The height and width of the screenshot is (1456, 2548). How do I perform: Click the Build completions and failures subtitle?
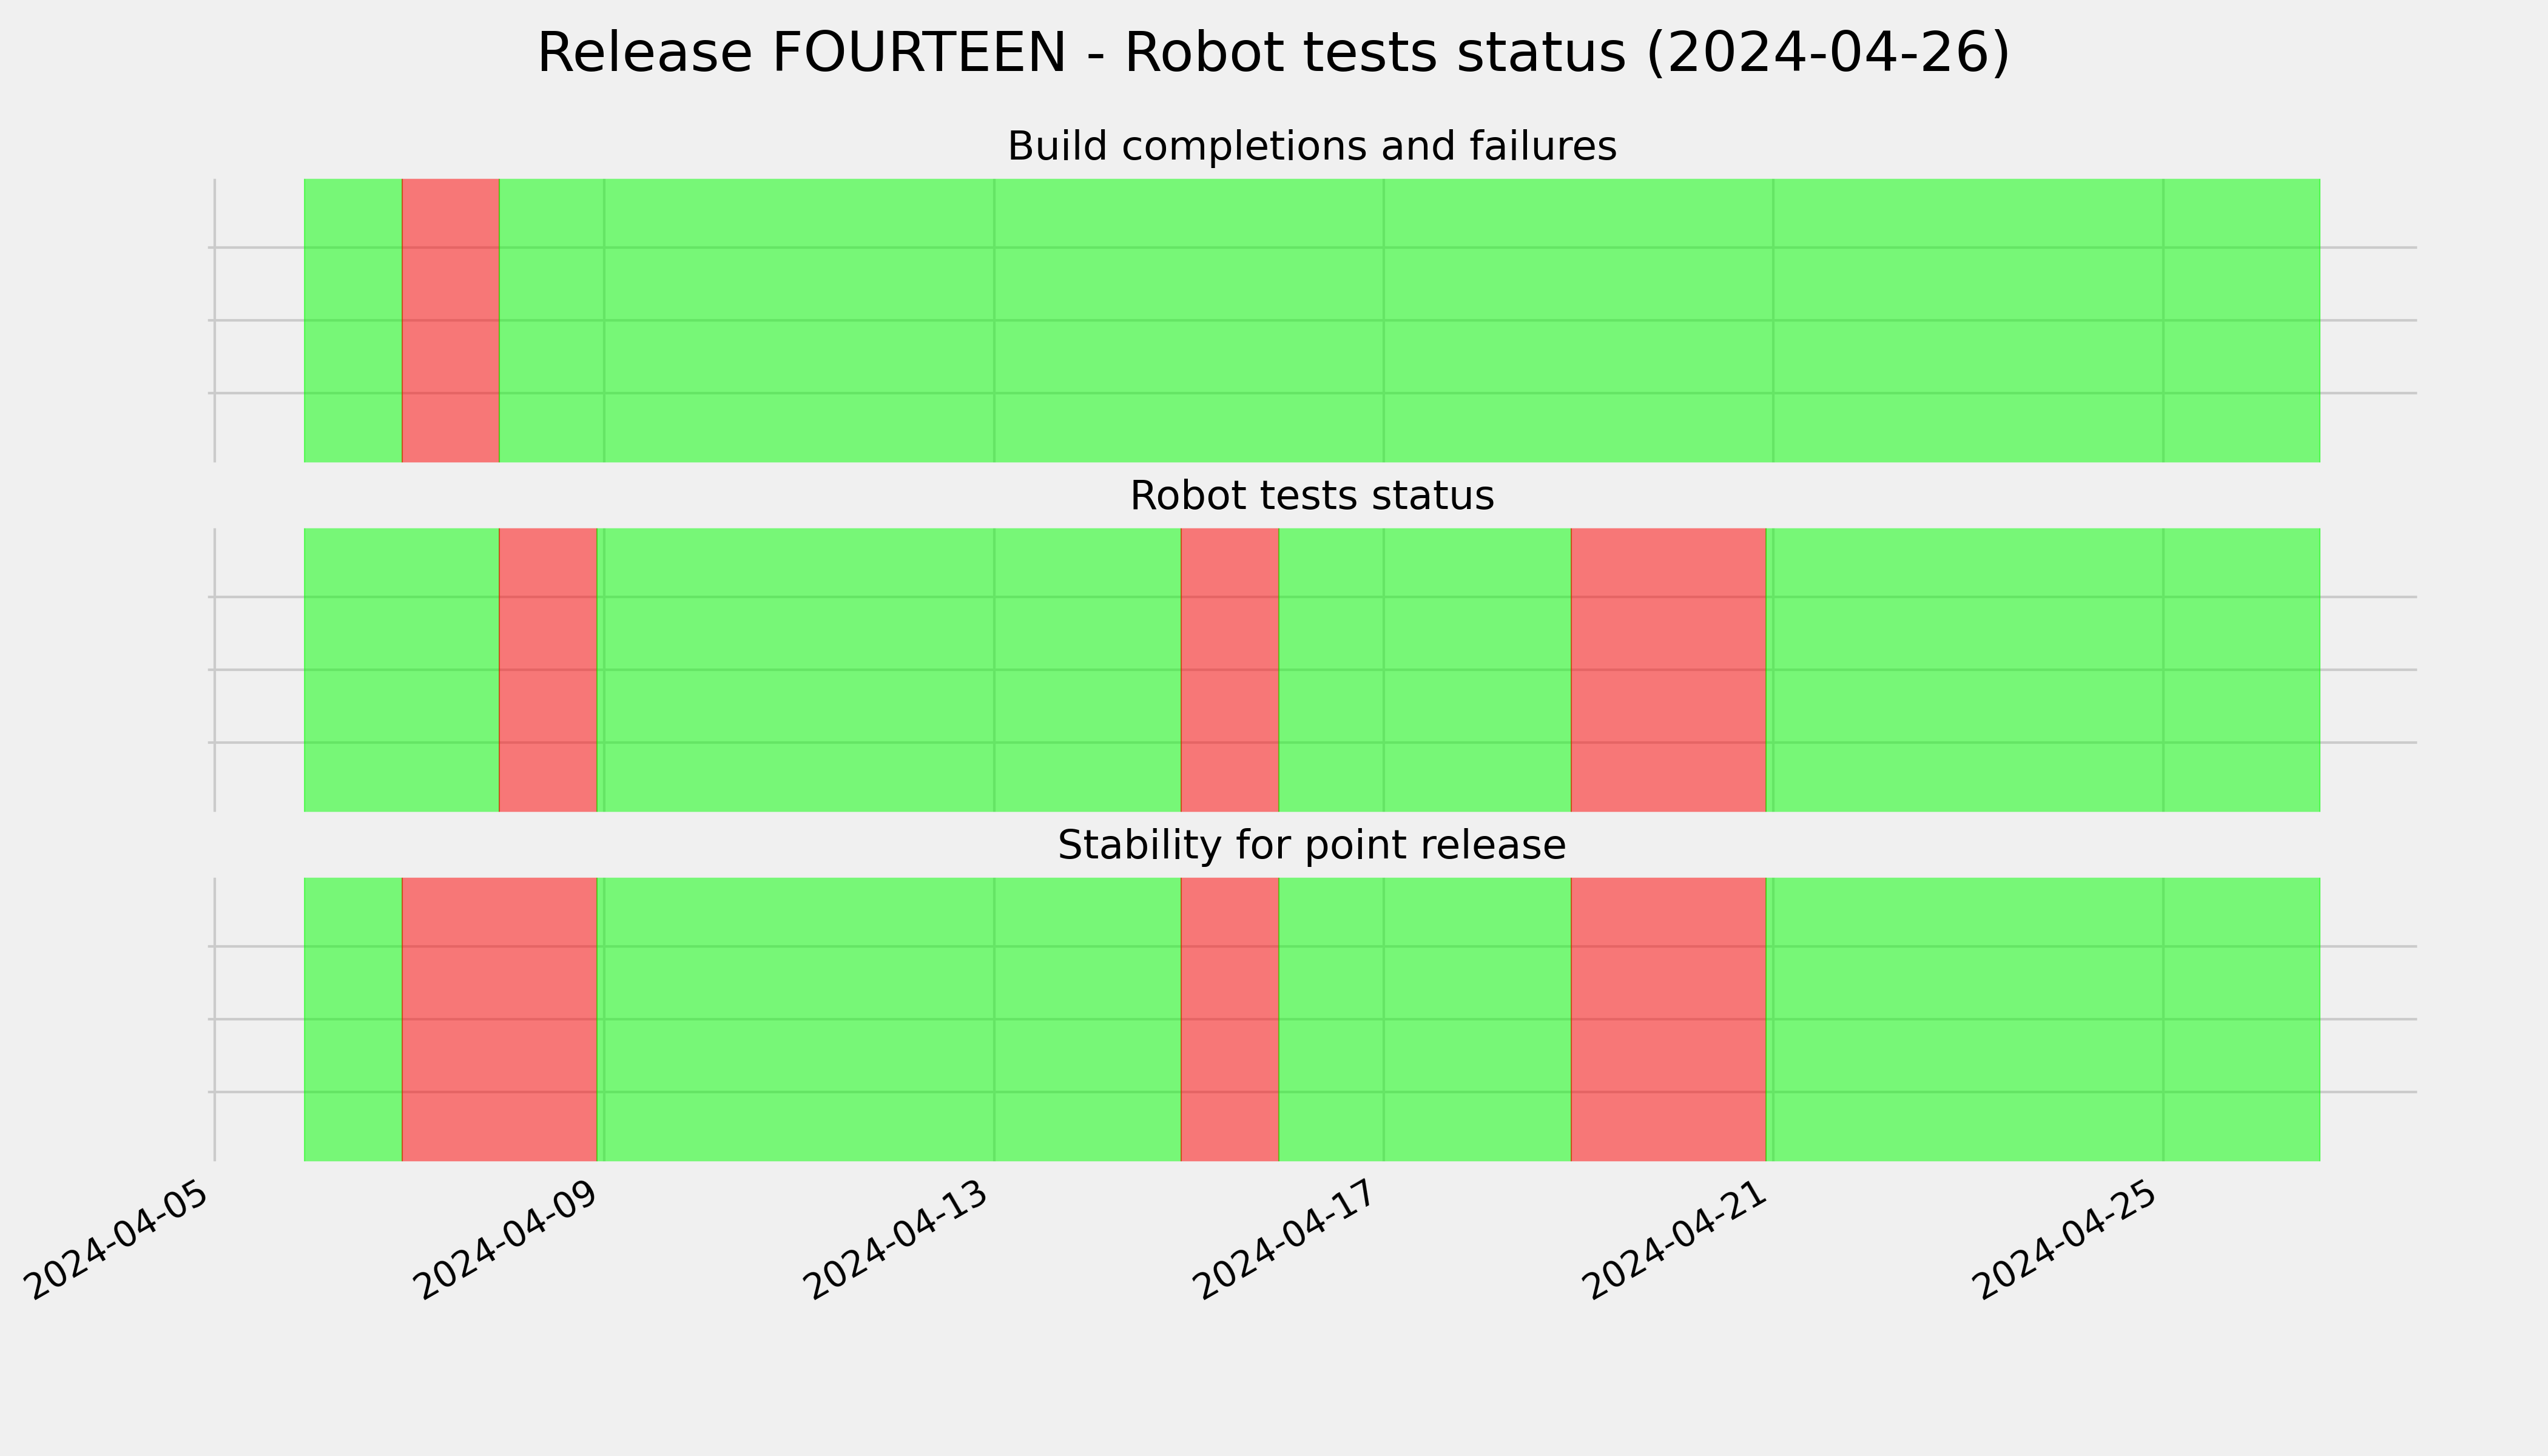tap(1312, 147)
